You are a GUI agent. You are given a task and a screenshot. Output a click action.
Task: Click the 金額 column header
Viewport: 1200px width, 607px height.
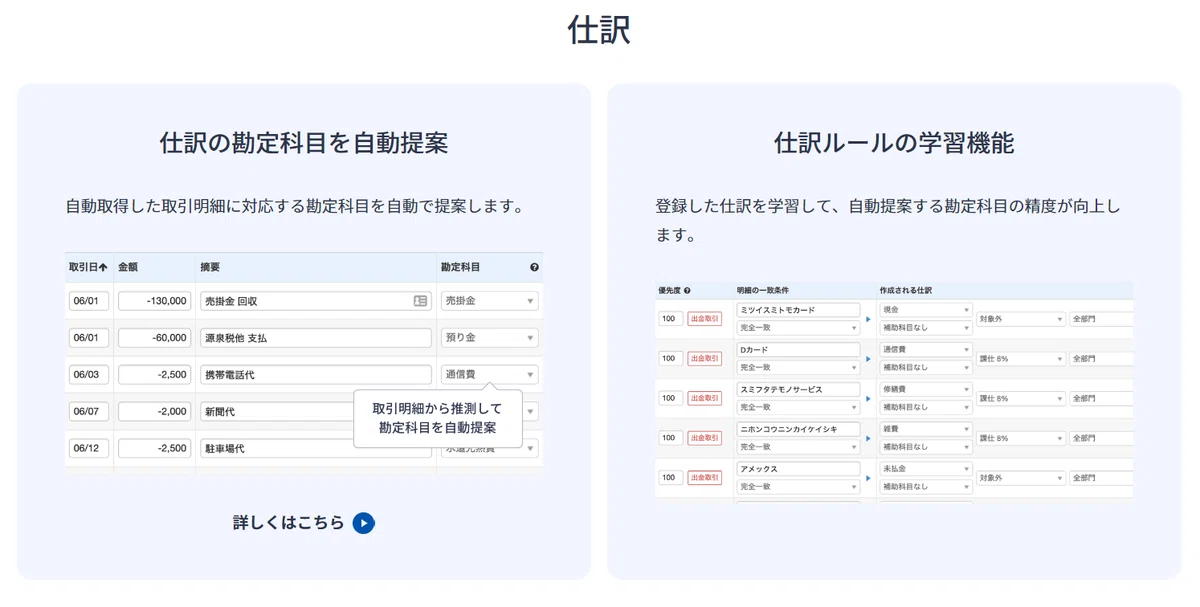pos(128,267)
